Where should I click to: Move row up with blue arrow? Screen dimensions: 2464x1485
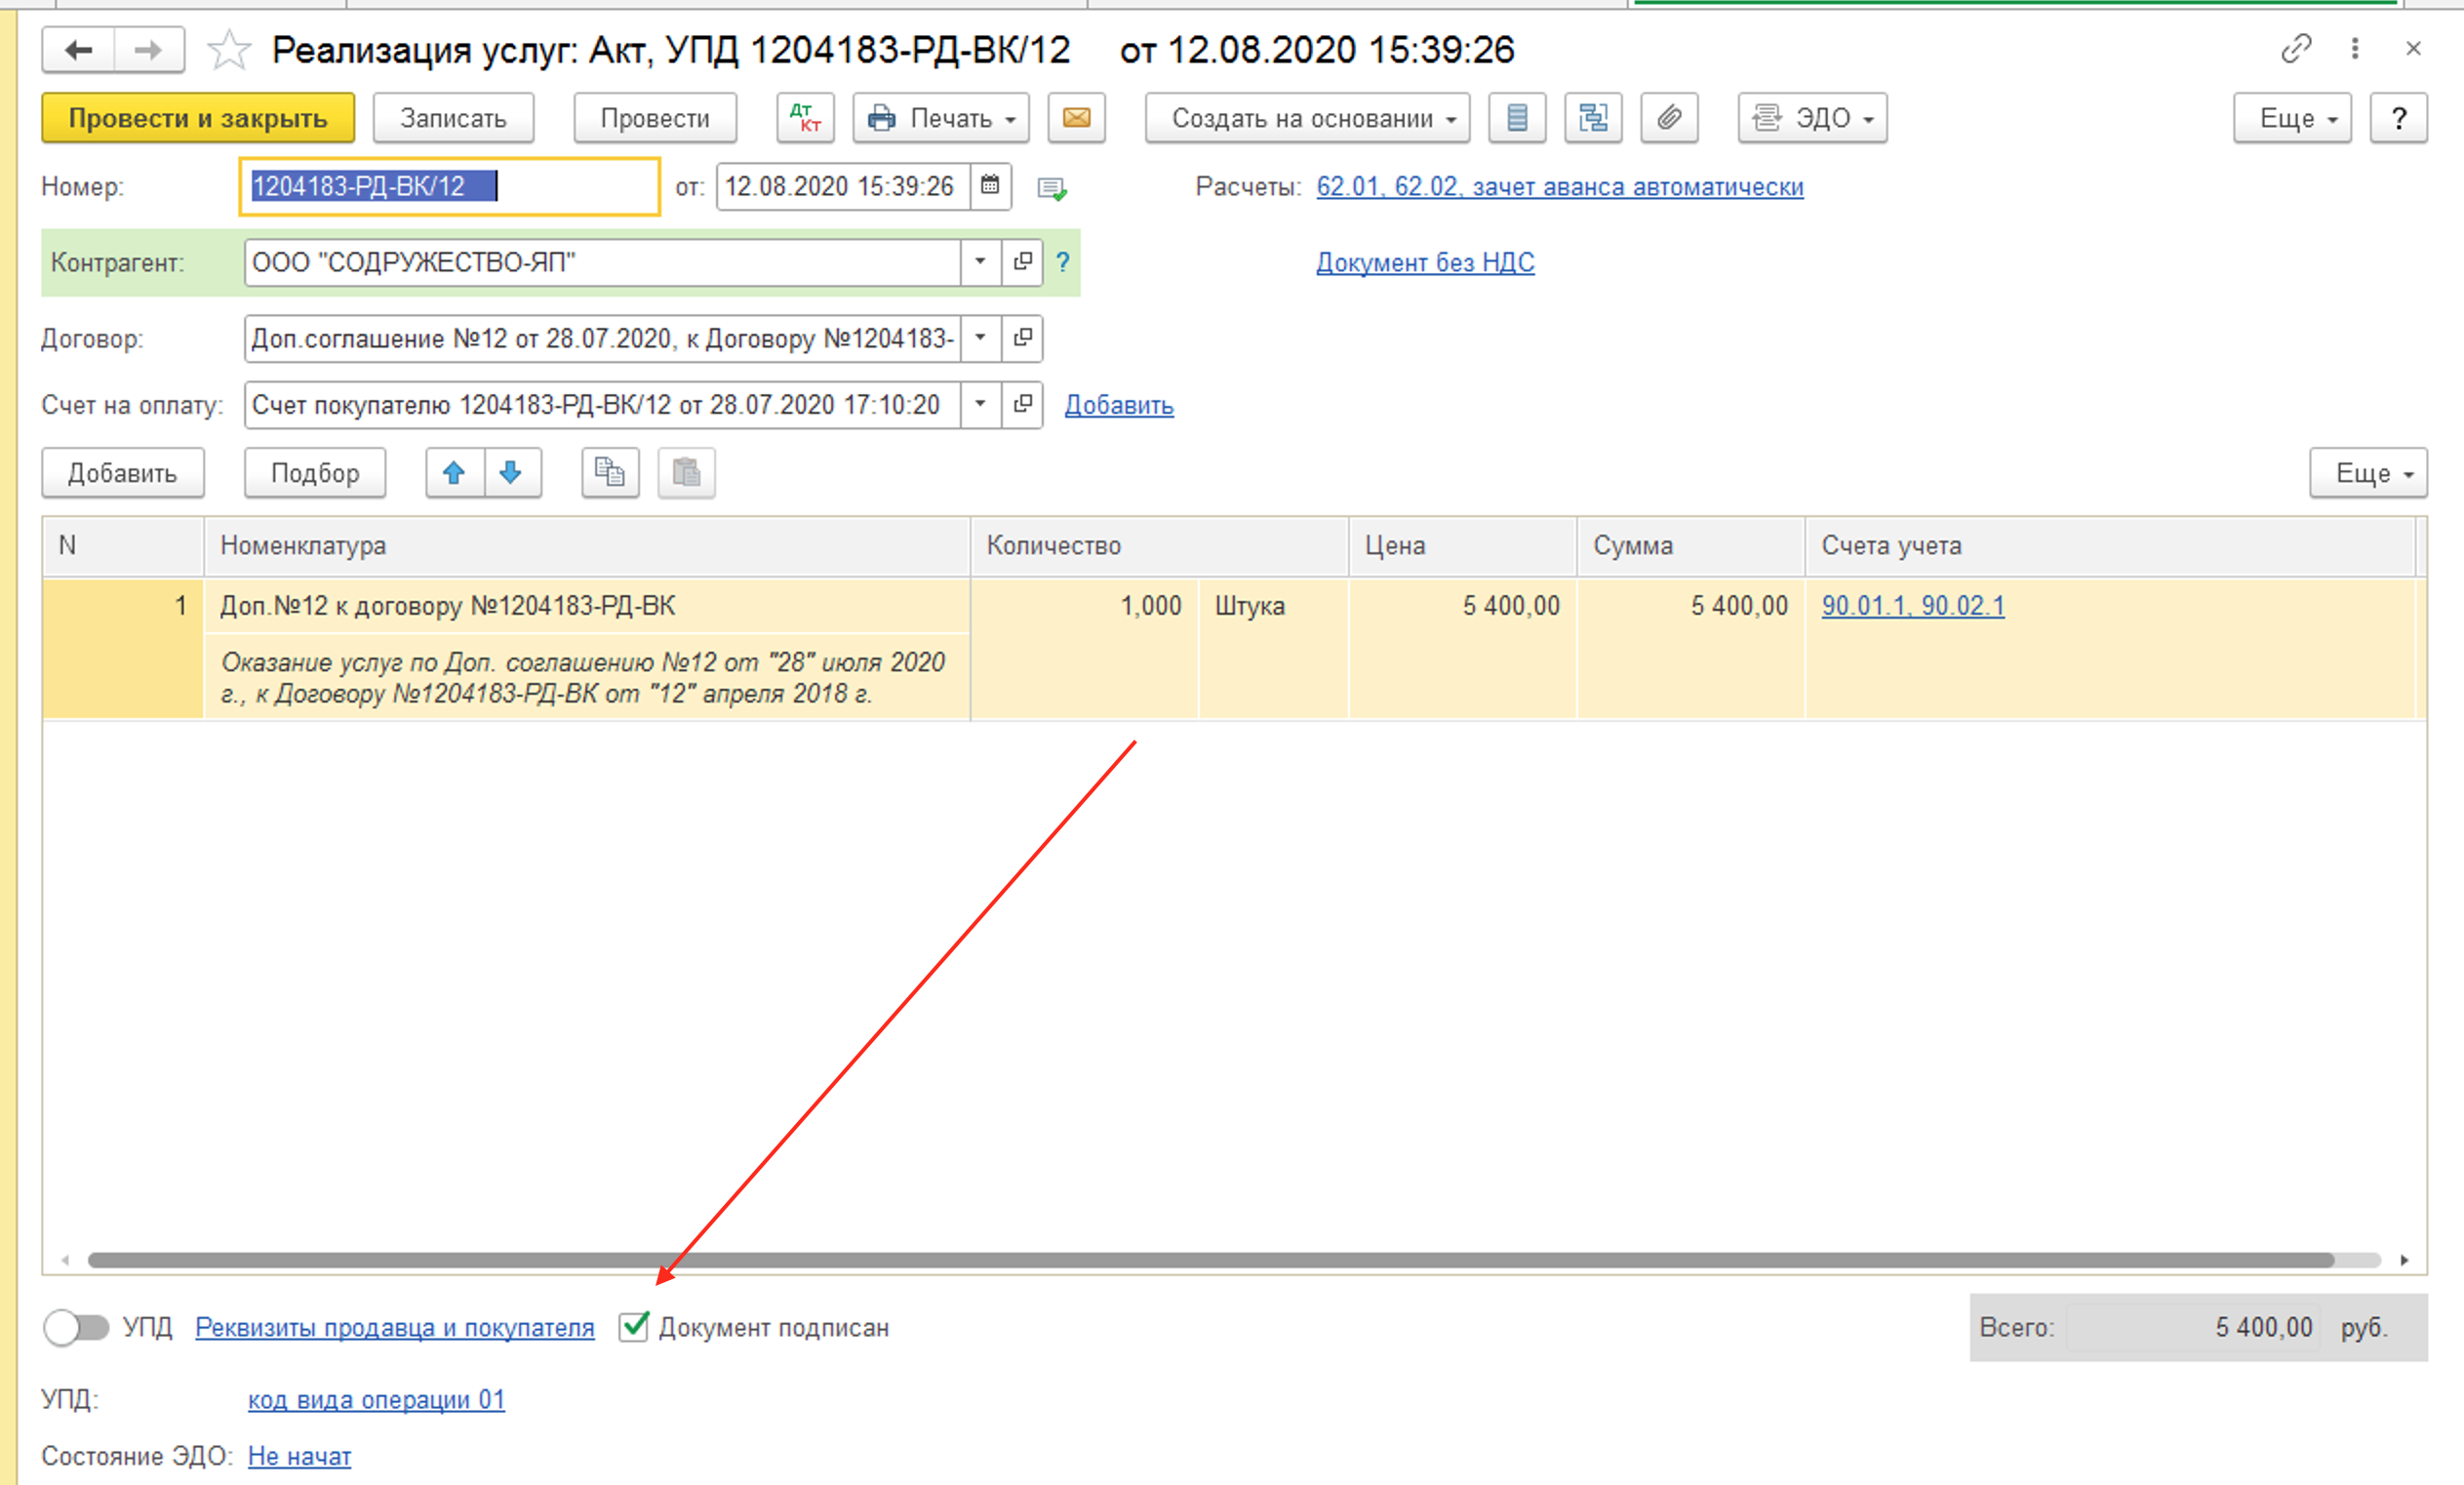click(x=455, y=473)
